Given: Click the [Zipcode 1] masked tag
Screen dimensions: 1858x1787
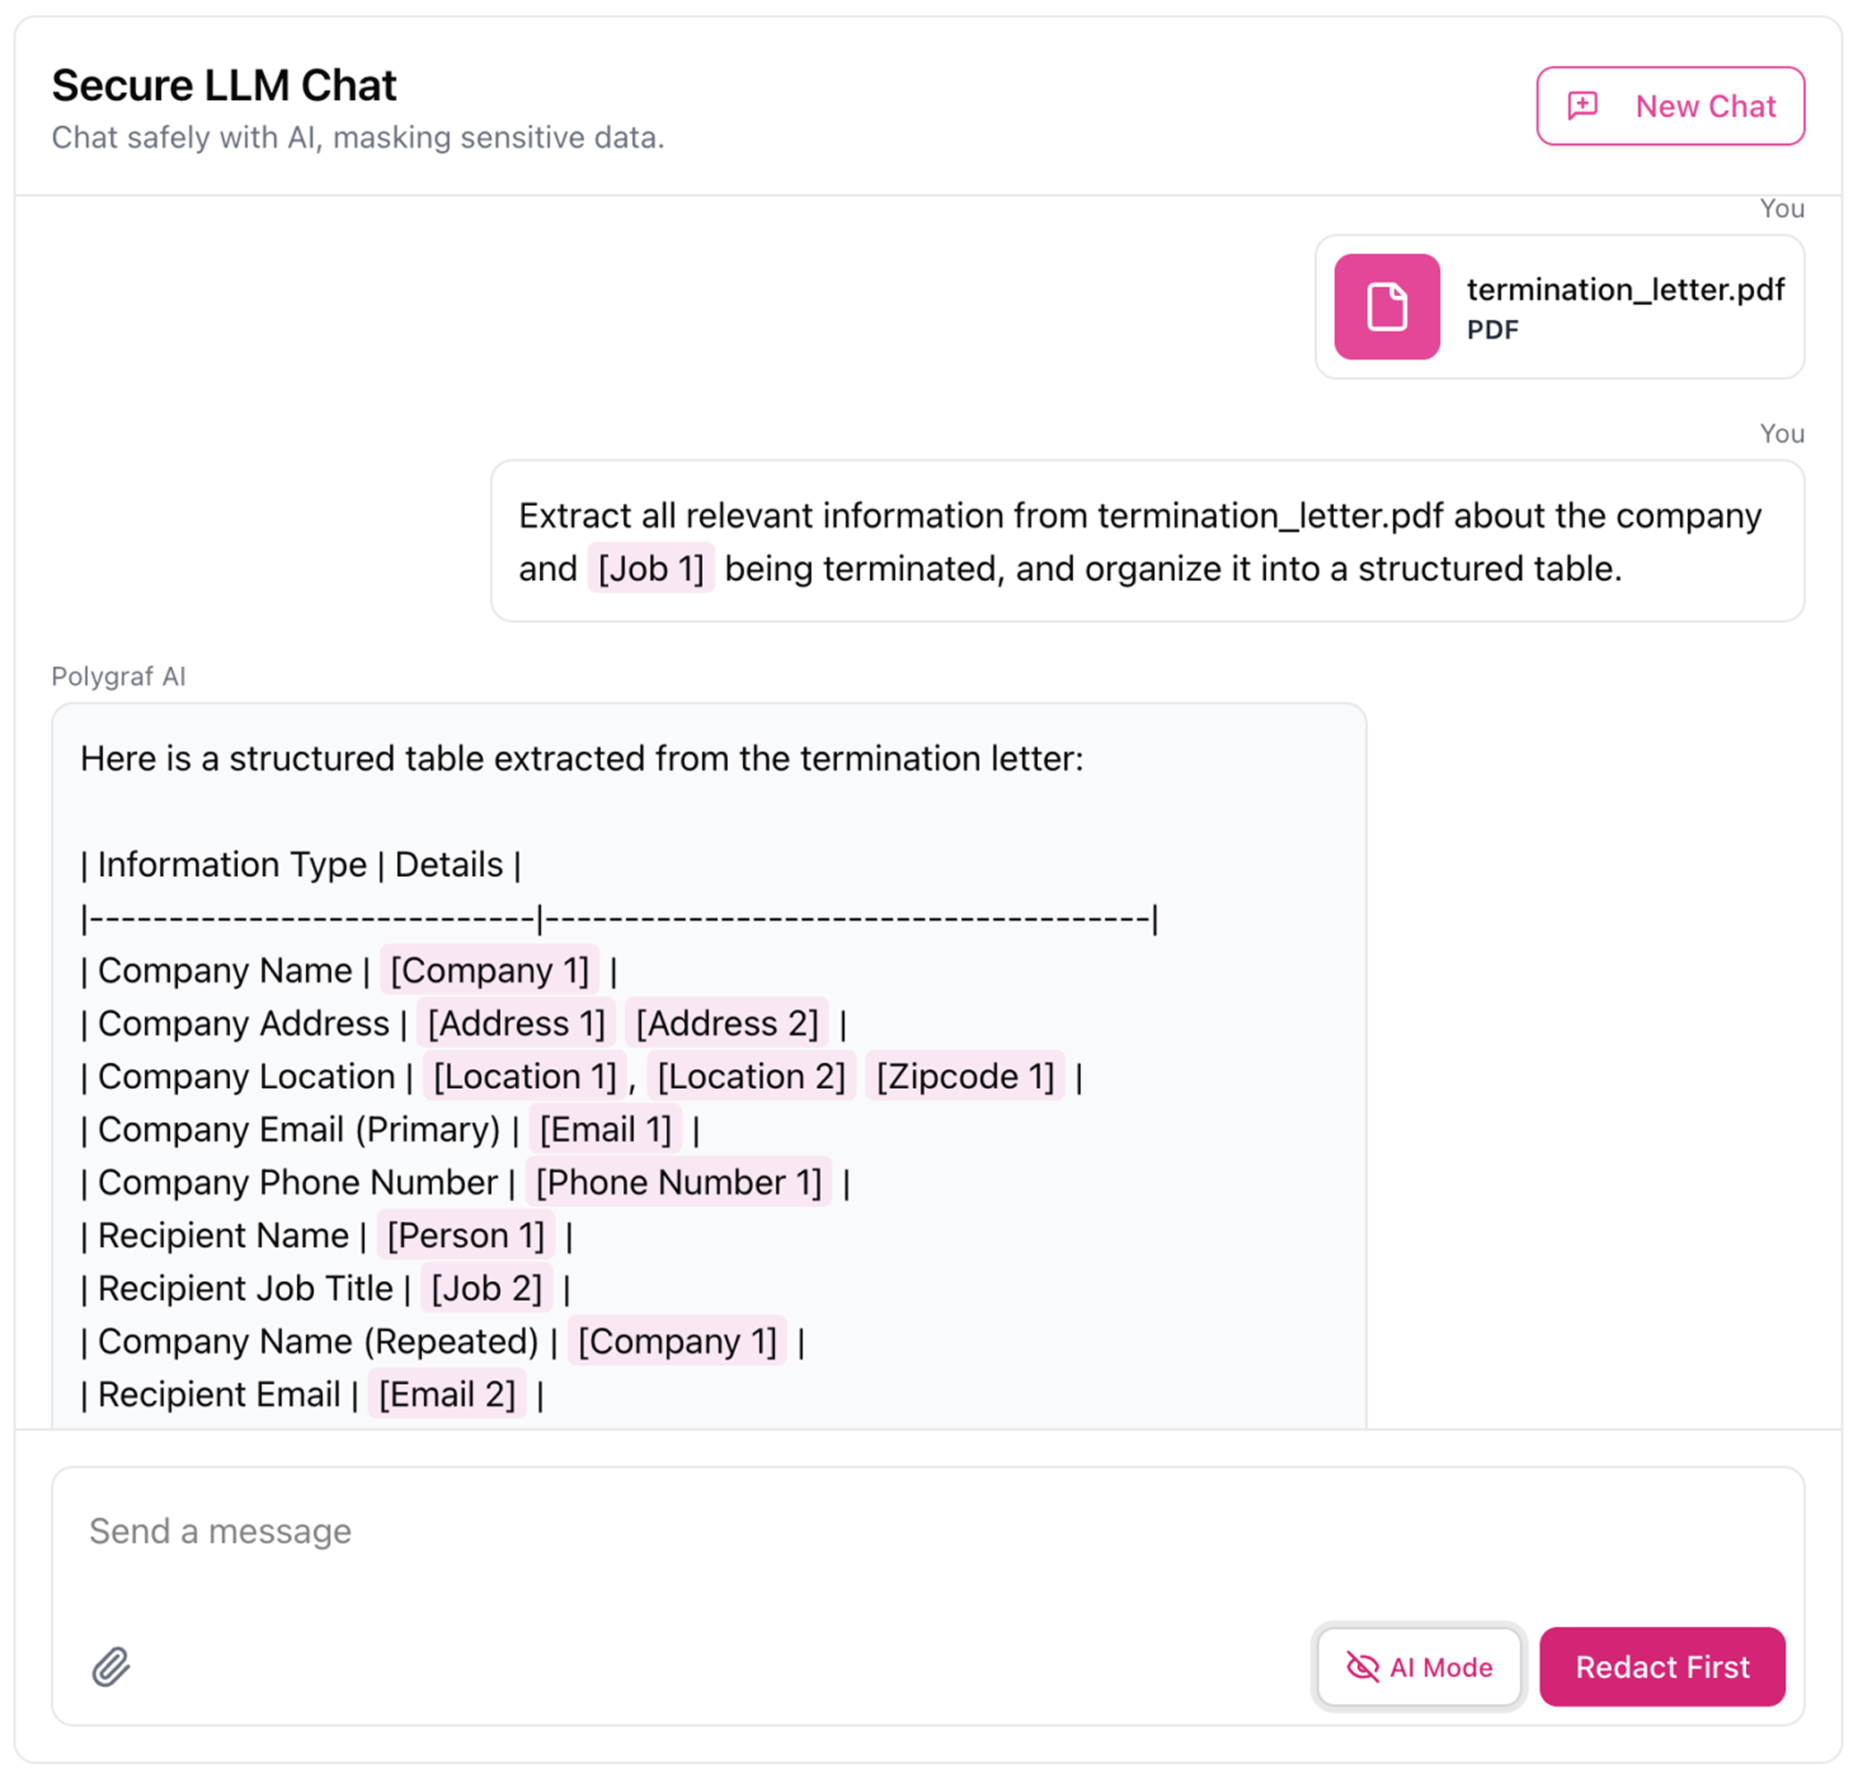Looking at the screenshot, I should pos(965,1076).
